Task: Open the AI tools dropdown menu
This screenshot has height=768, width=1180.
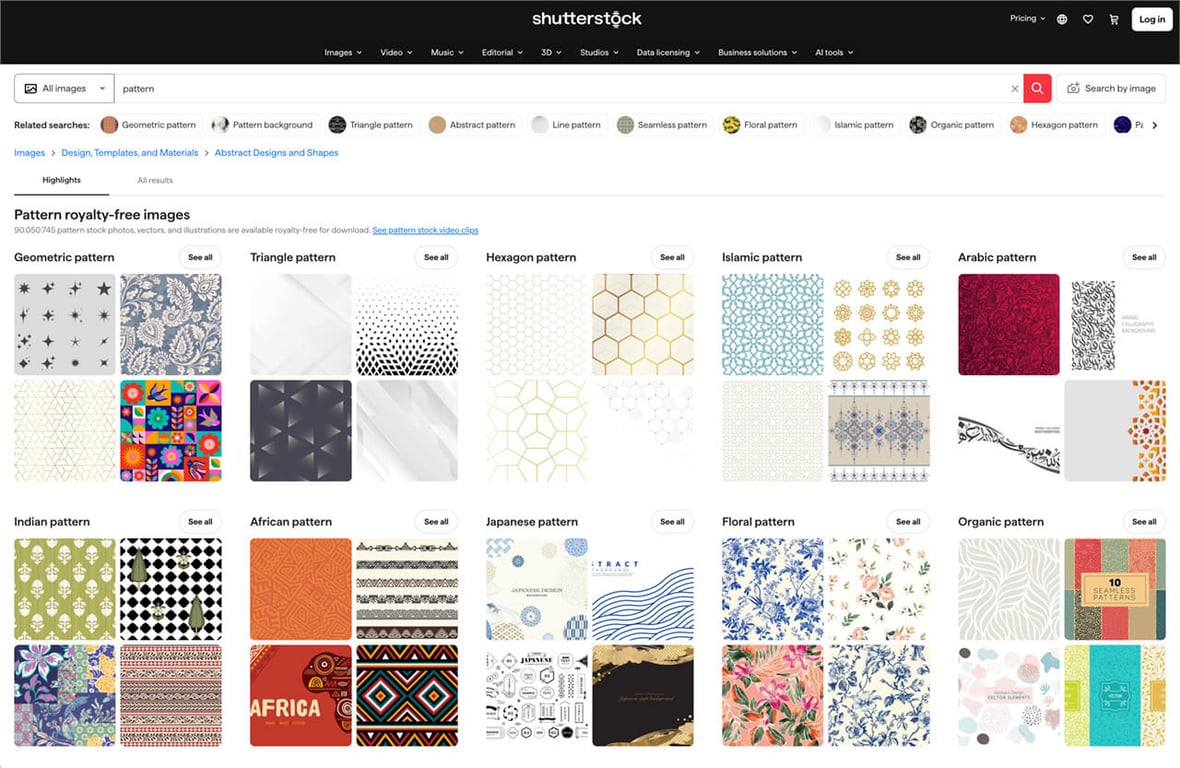Action: (x=833, y=52)
